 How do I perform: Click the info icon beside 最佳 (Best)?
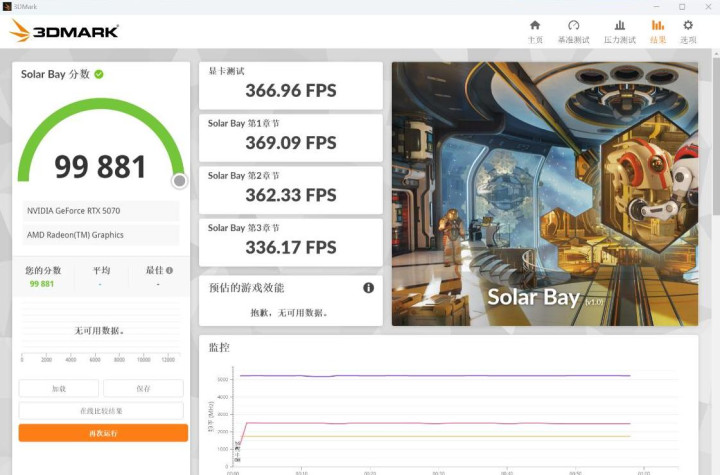pyautogui.click(x=169, y=271)
